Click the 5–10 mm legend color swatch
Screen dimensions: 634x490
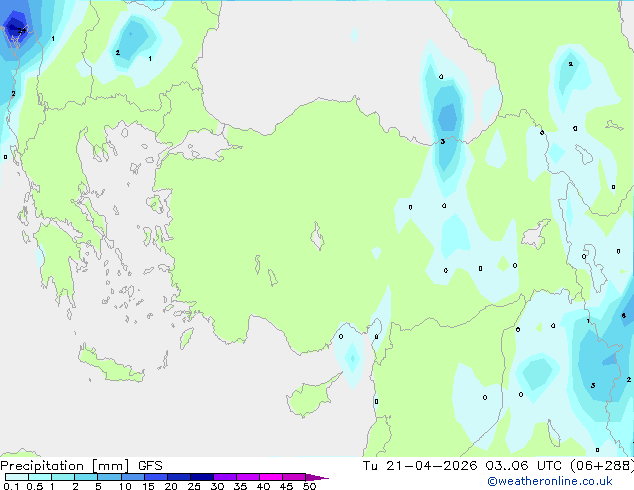click(x=109, y=477)
